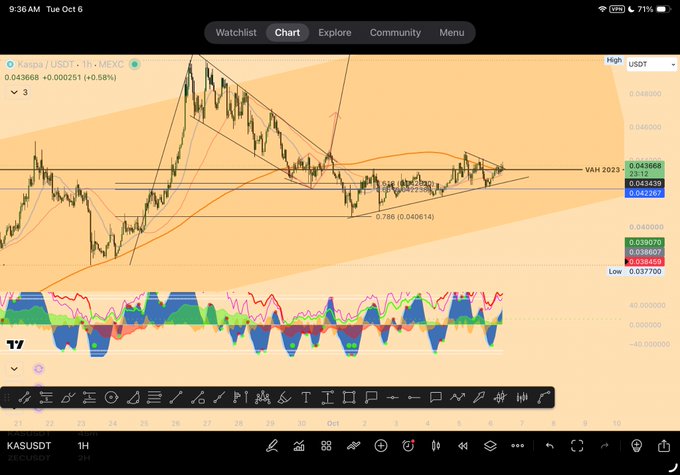The height and width of the screenshot is (475, 680).
Task: Select the horizontal ray tool
Action: coord(414,397)
